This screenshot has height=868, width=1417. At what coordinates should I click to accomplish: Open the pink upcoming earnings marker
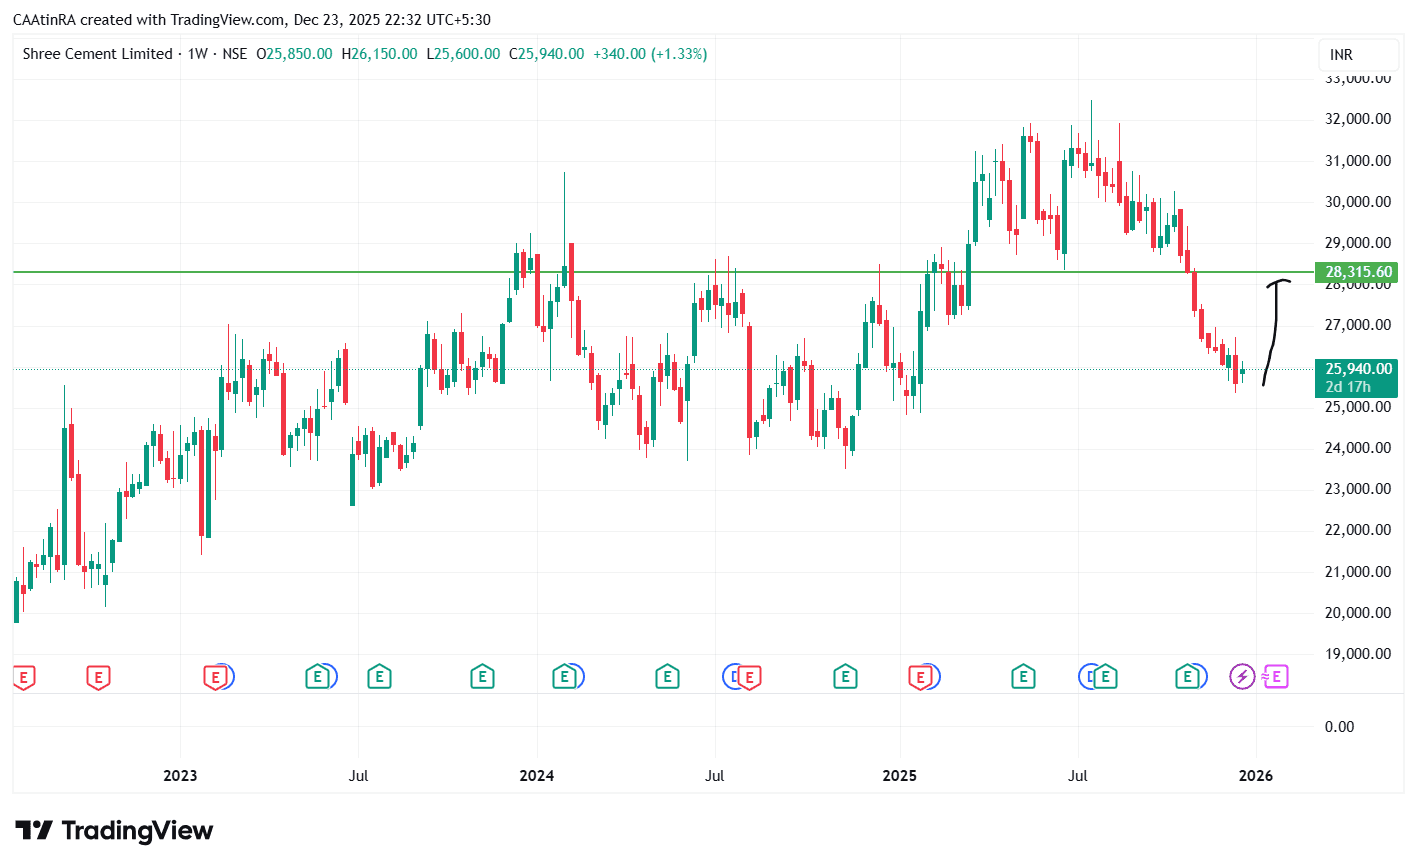click(x=1276, y=677)
